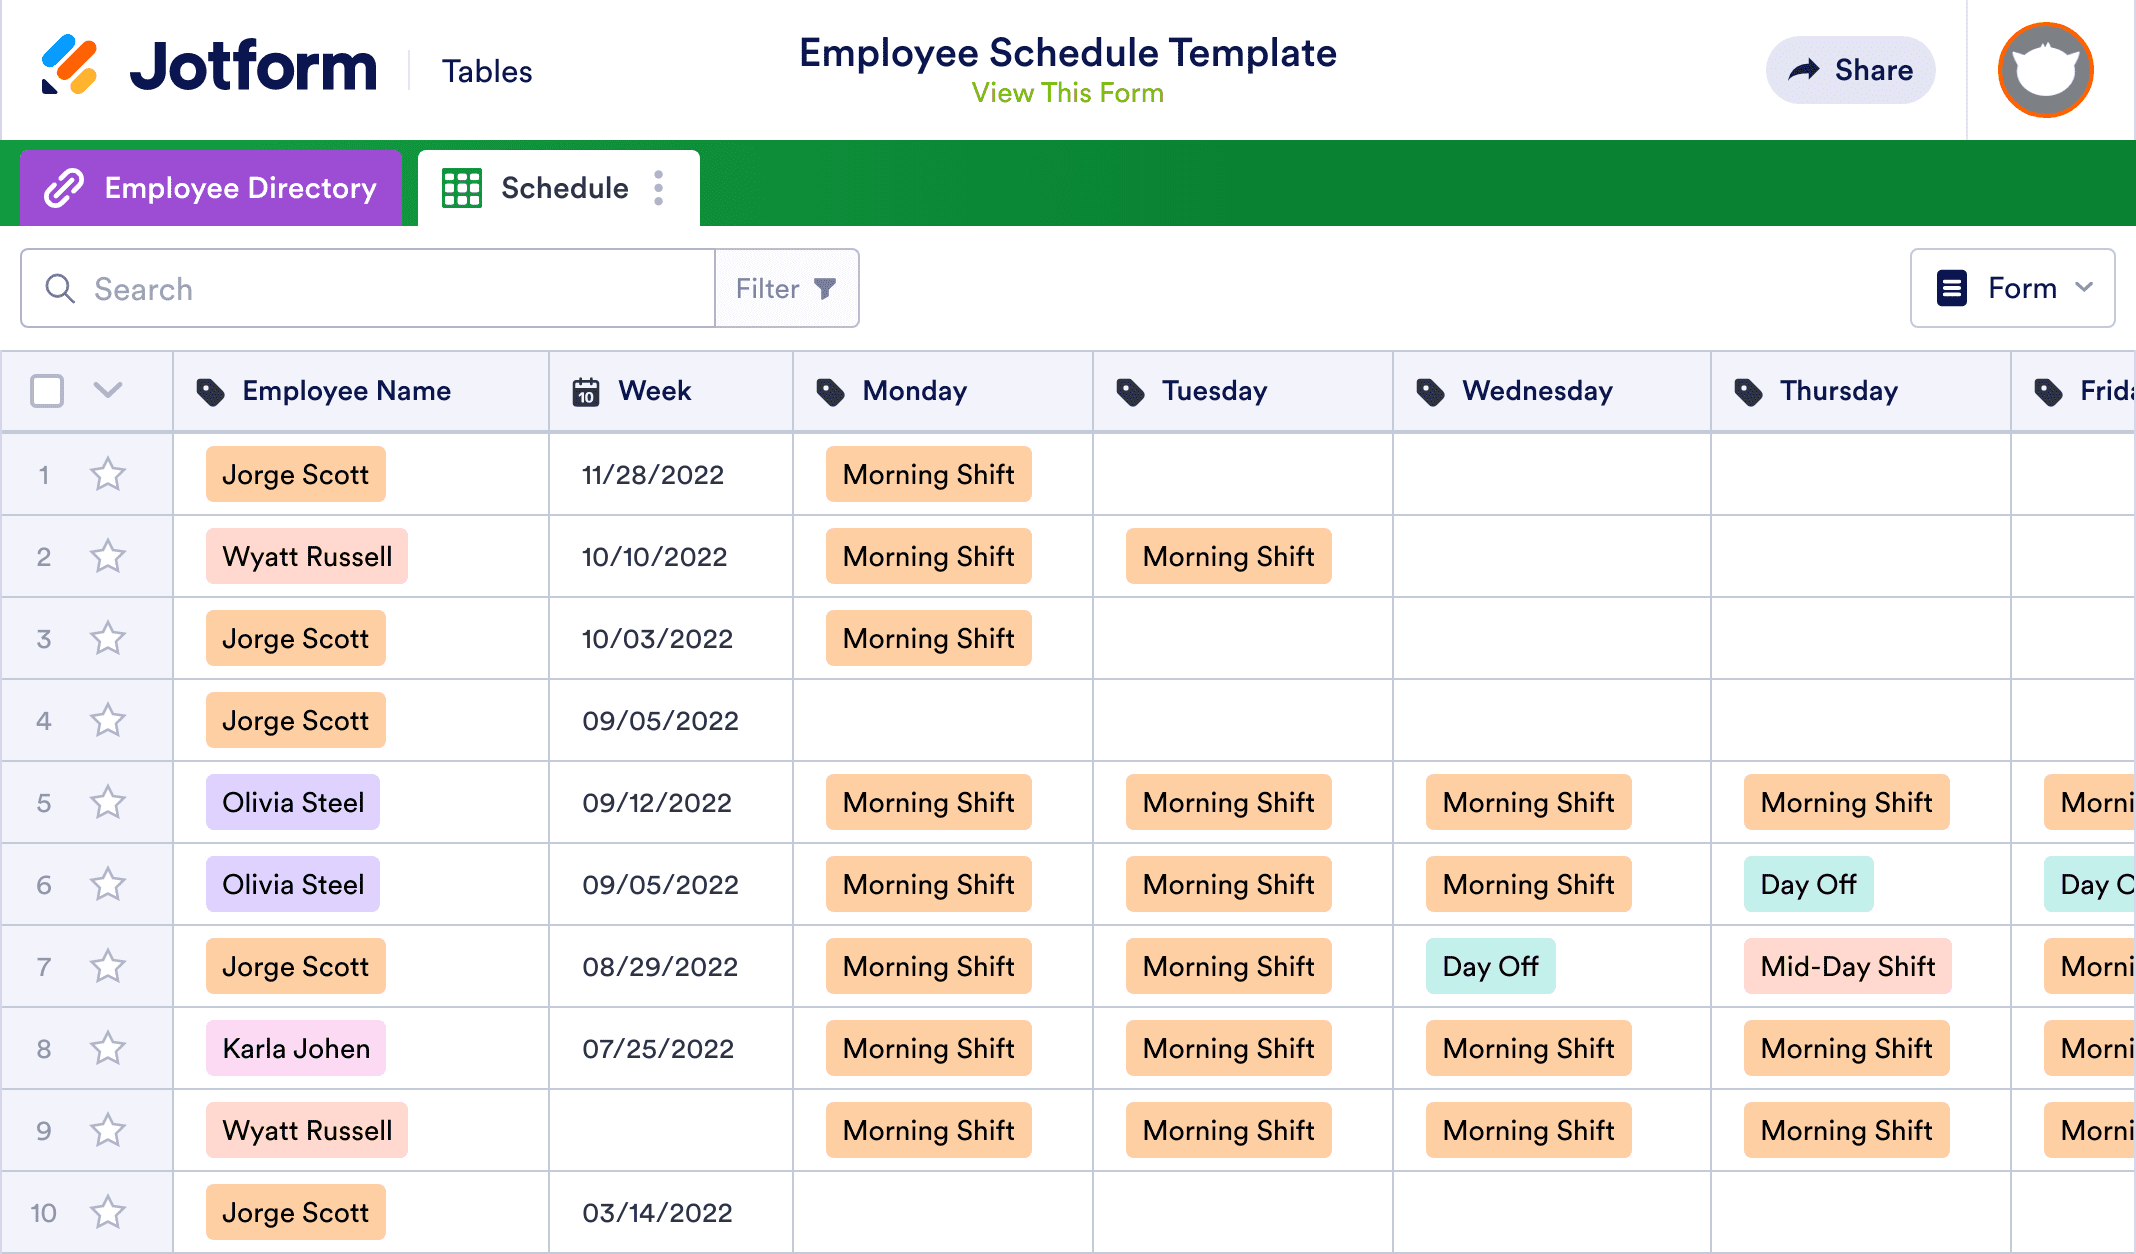Click the Olivia Steel name tag color swatch
Image resolution: width=2136 pixels, height=1254 pixels.
click(291, 802)
